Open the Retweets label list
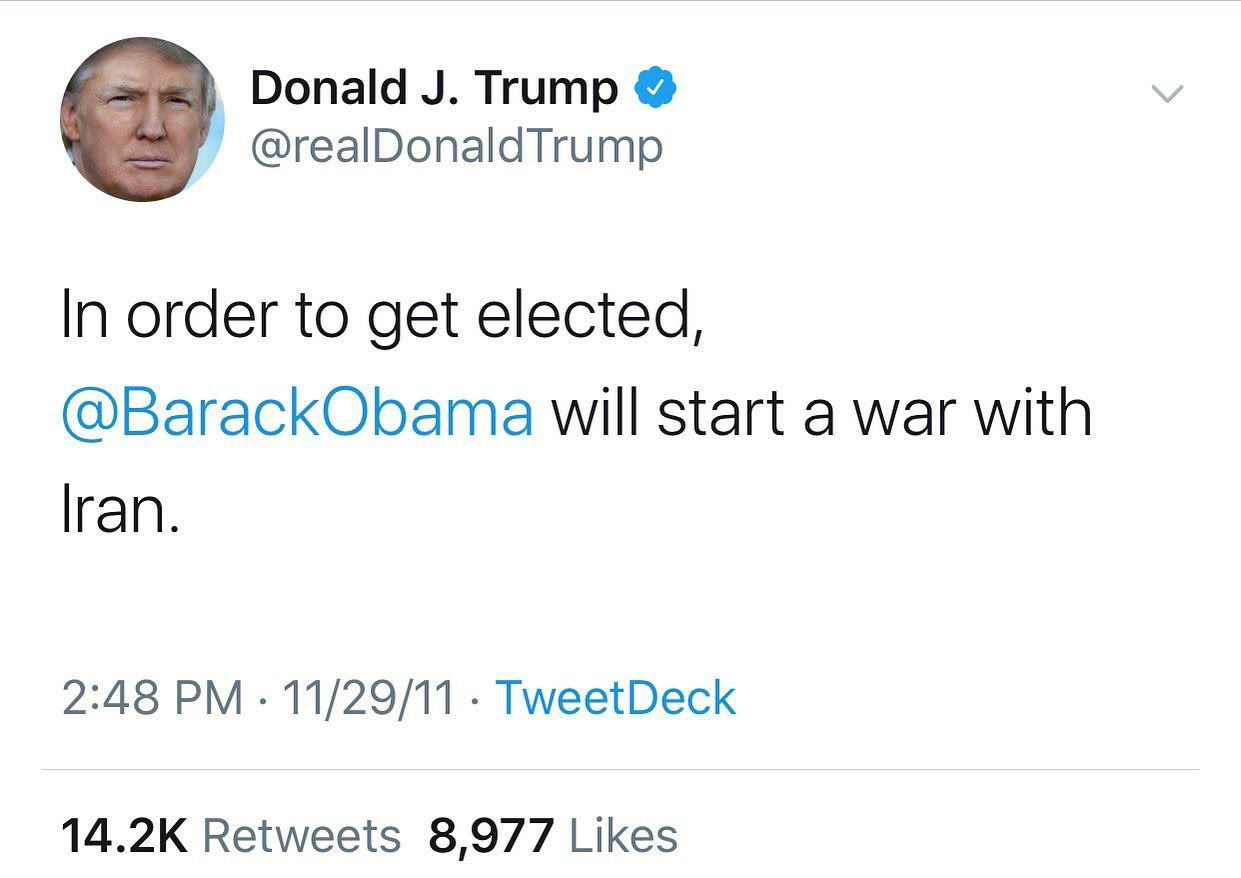The width and height of the screenshot is (1241, 878). (x=301, y=835)
